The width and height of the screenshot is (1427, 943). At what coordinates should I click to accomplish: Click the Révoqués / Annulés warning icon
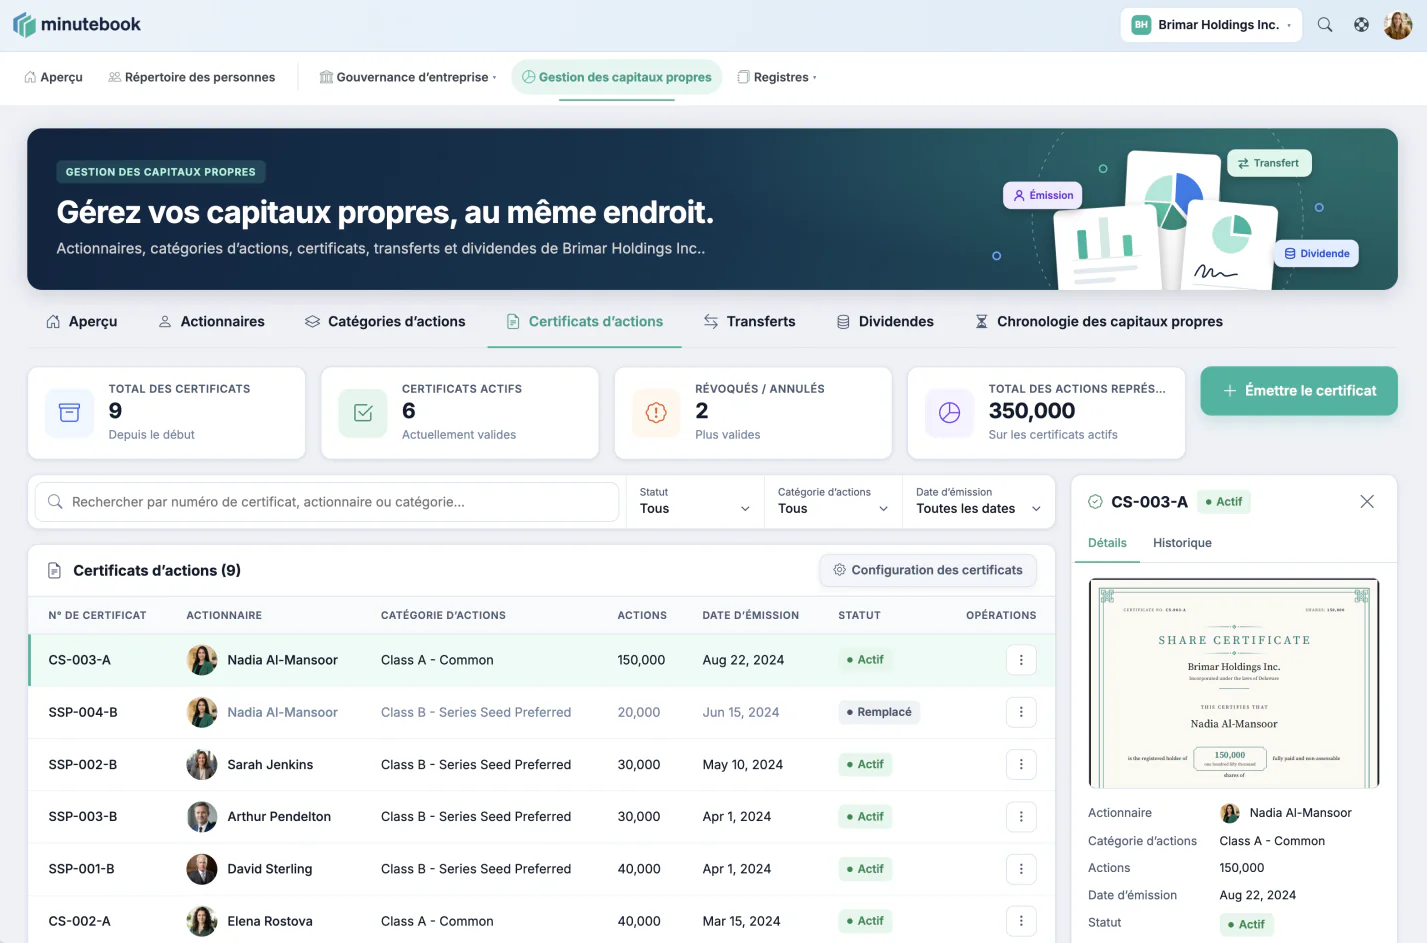point(656,413)
